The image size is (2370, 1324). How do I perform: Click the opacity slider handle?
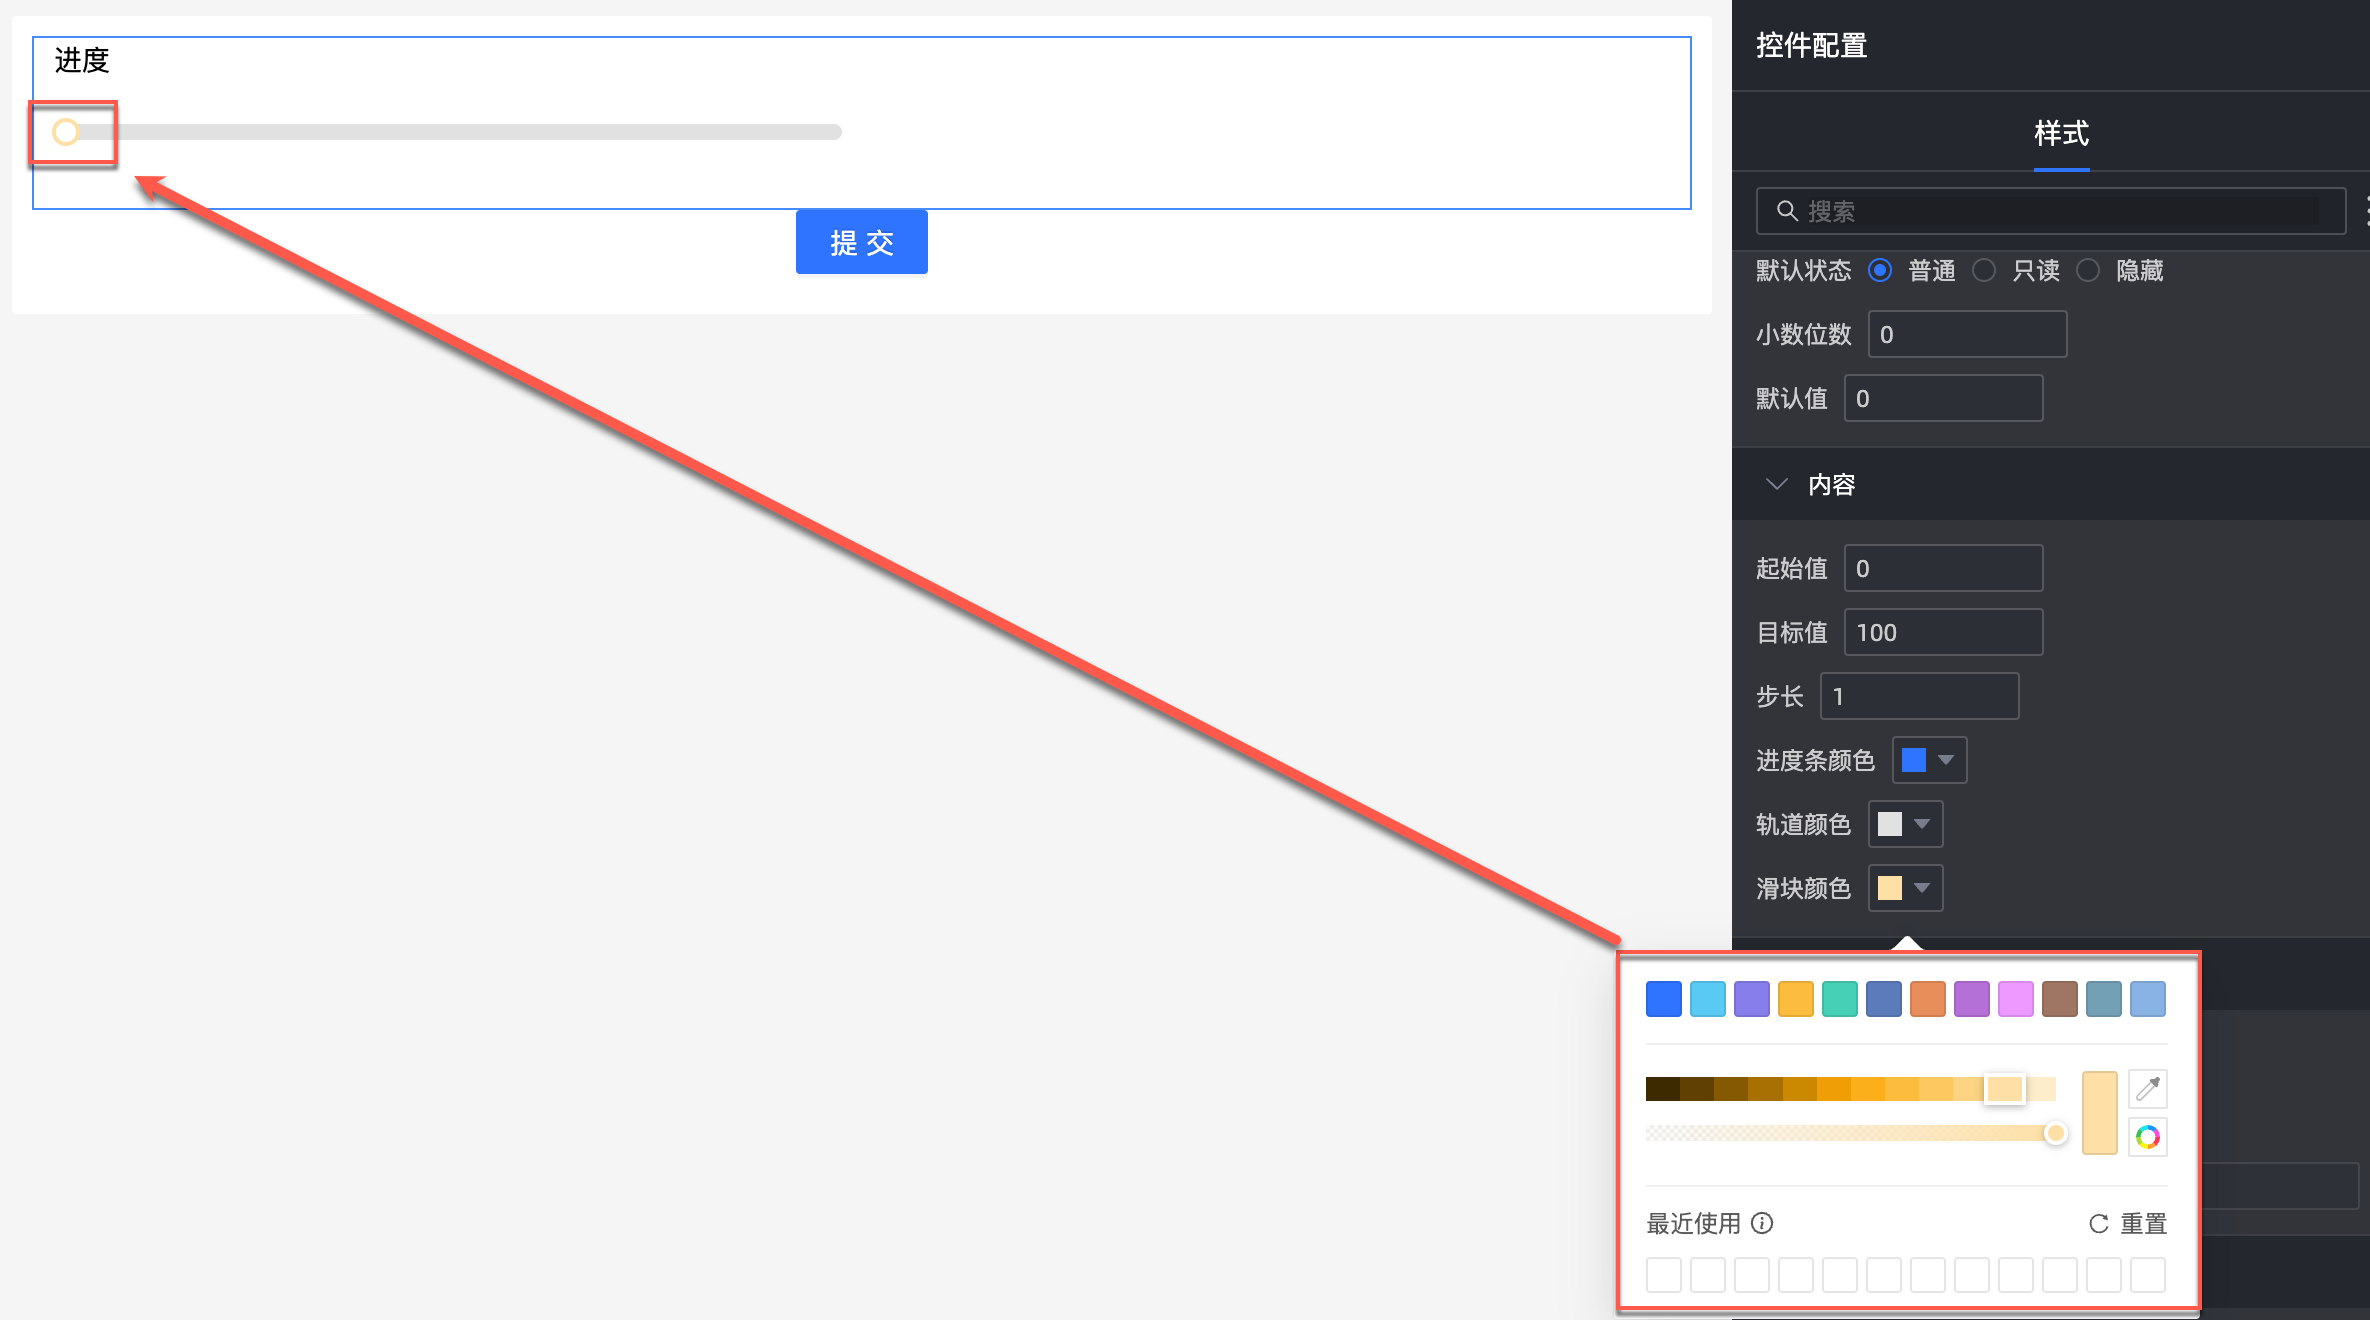[x=2055, y=1133]
